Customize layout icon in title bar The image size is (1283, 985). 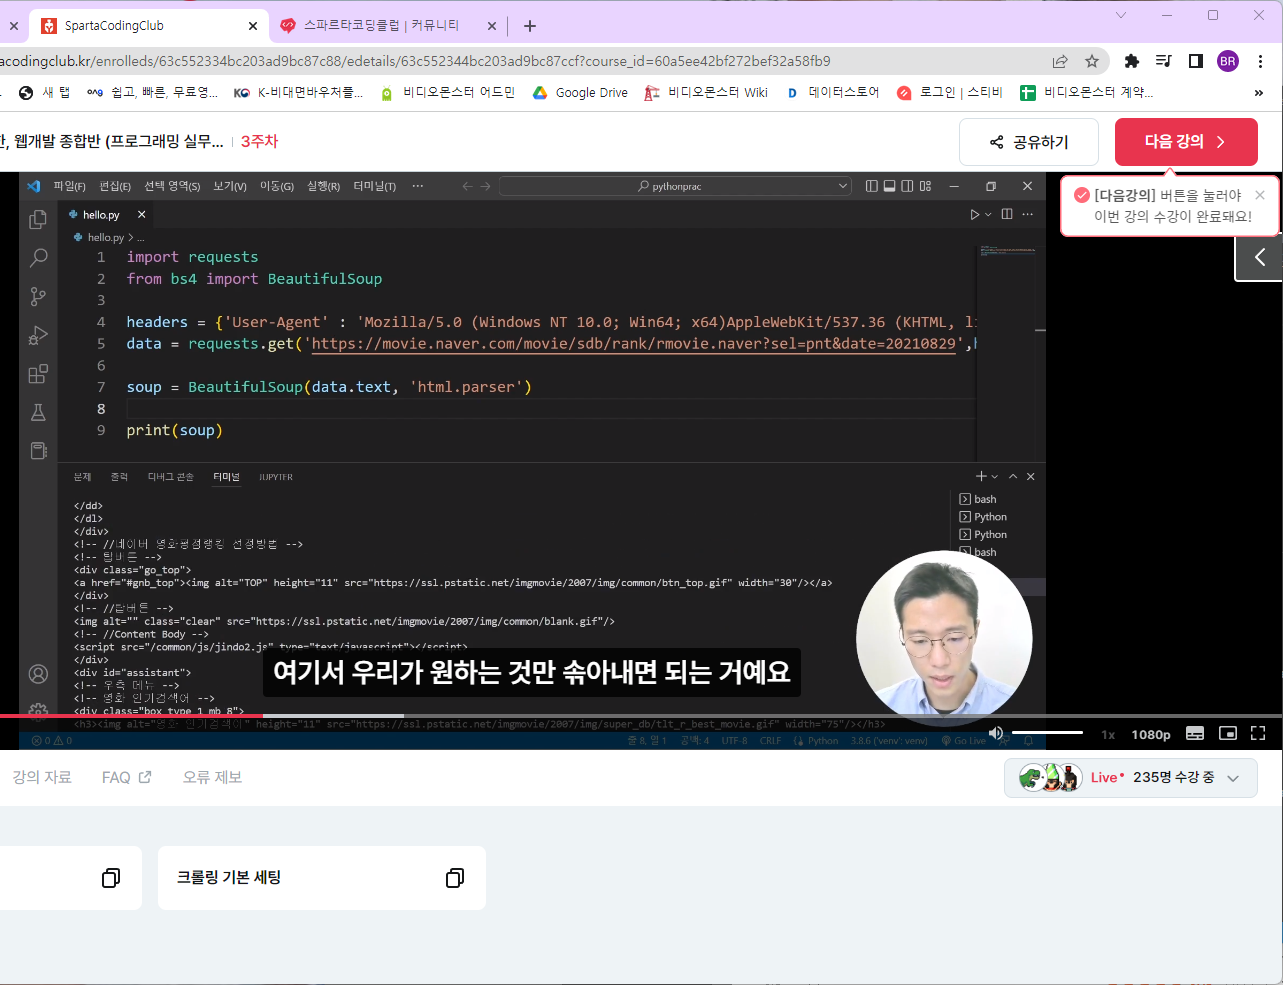point(925,186)
